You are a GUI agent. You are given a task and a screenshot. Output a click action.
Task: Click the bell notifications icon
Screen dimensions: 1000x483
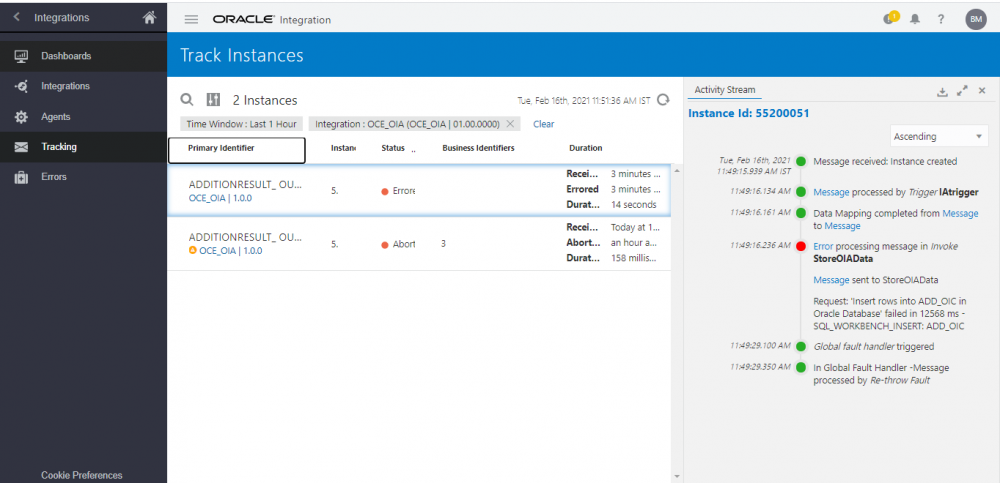click(915, 19)
